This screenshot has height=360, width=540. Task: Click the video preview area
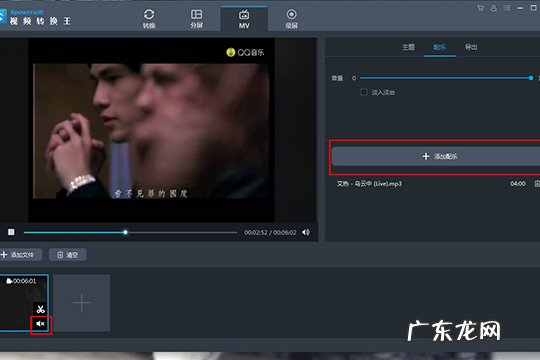pos(151,130)
